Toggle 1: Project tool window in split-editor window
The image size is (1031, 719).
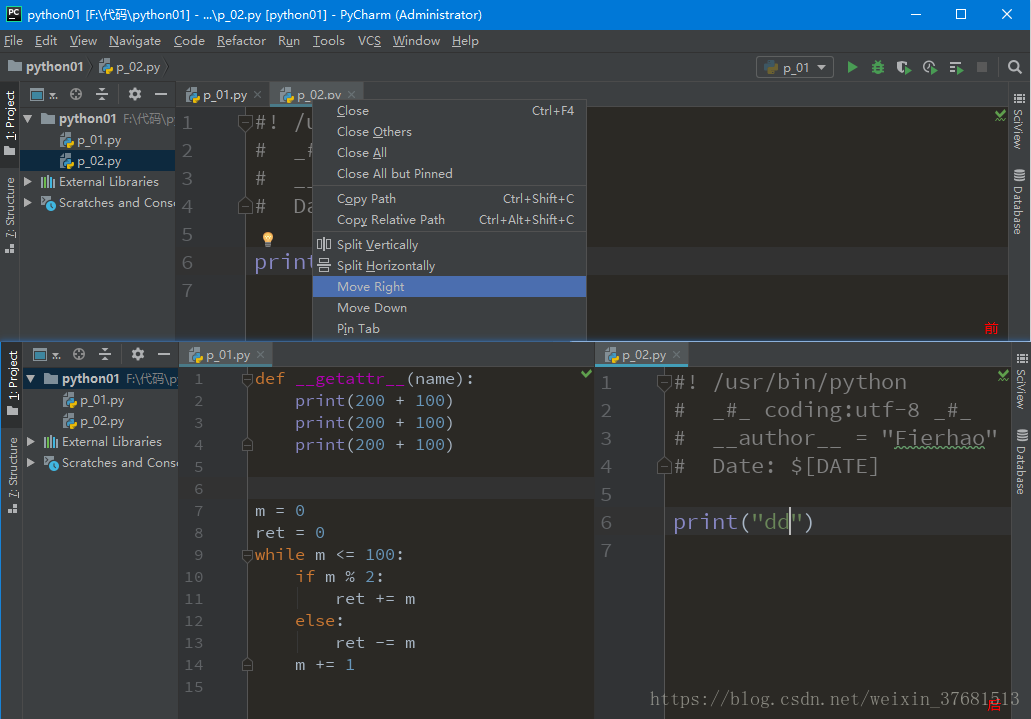[x=12, y=384]
